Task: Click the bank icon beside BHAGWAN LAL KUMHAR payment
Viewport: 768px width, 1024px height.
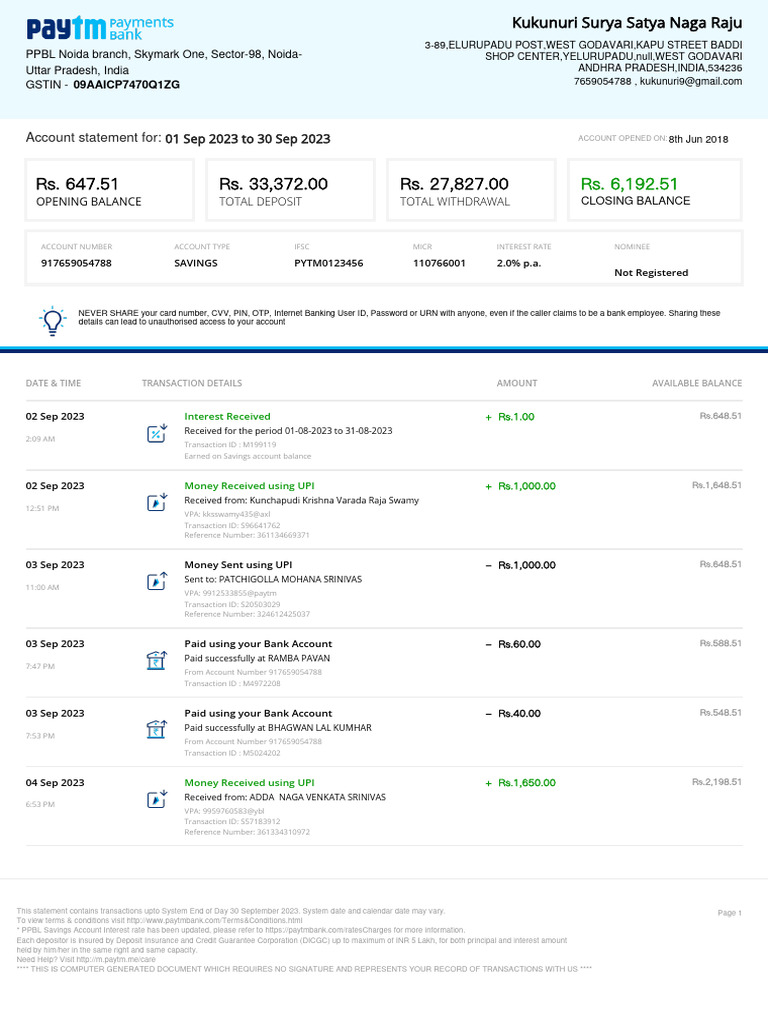Action: (x=156, y=730)
